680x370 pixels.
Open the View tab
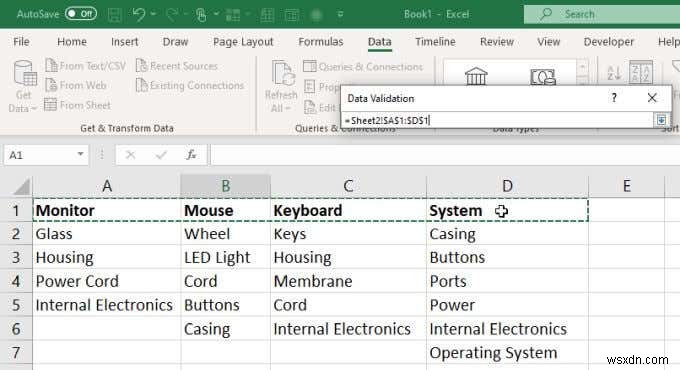click(x=549, y=42)
